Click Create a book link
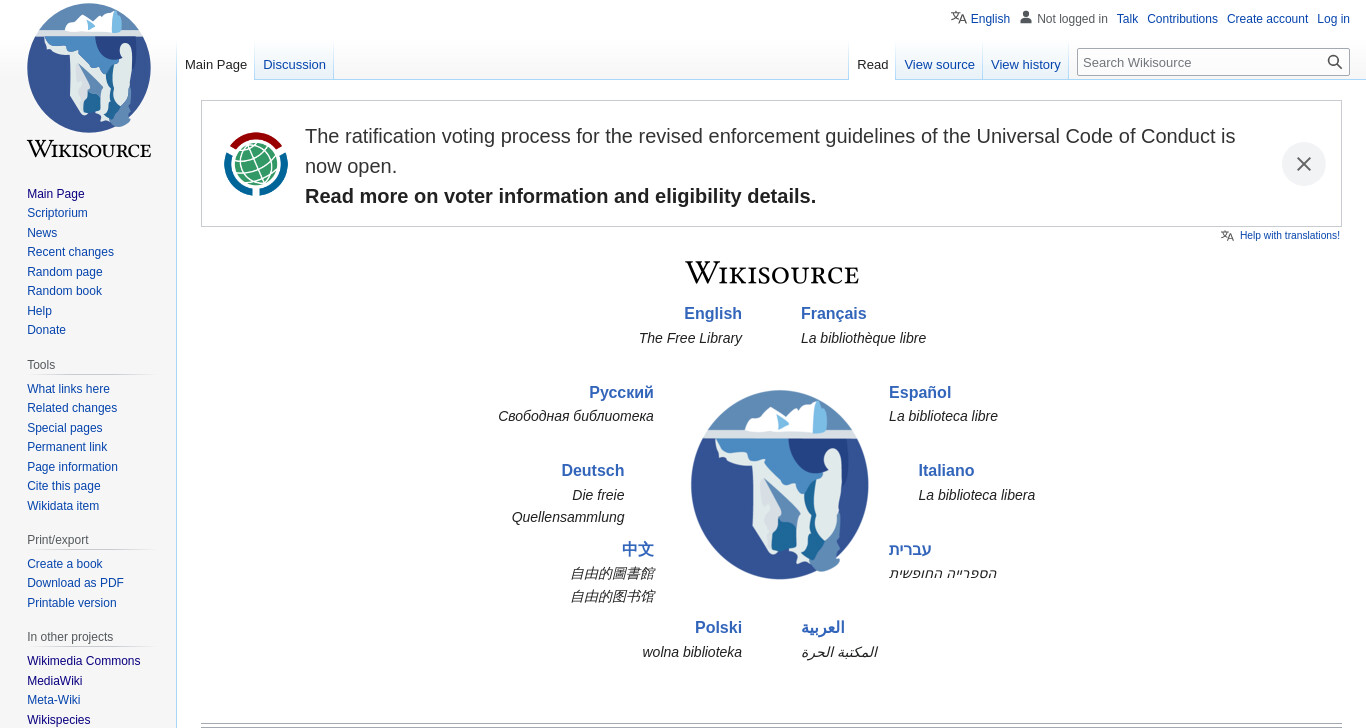This screenshot has height=728, width=1366. (65, 564)
